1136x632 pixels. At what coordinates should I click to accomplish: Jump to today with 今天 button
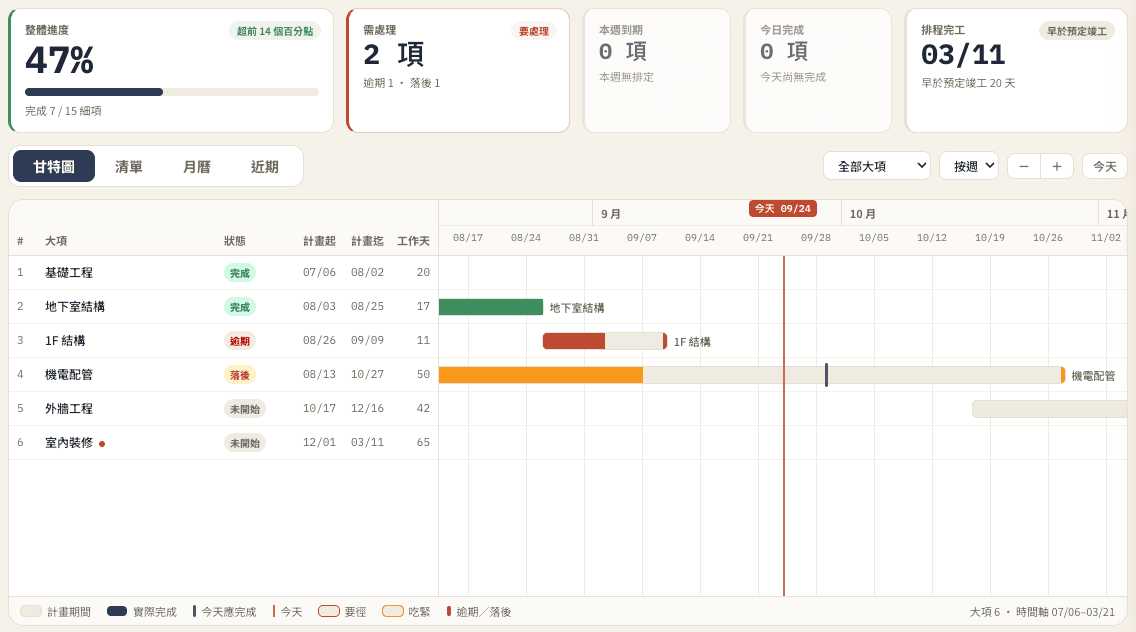point(1105,166)
